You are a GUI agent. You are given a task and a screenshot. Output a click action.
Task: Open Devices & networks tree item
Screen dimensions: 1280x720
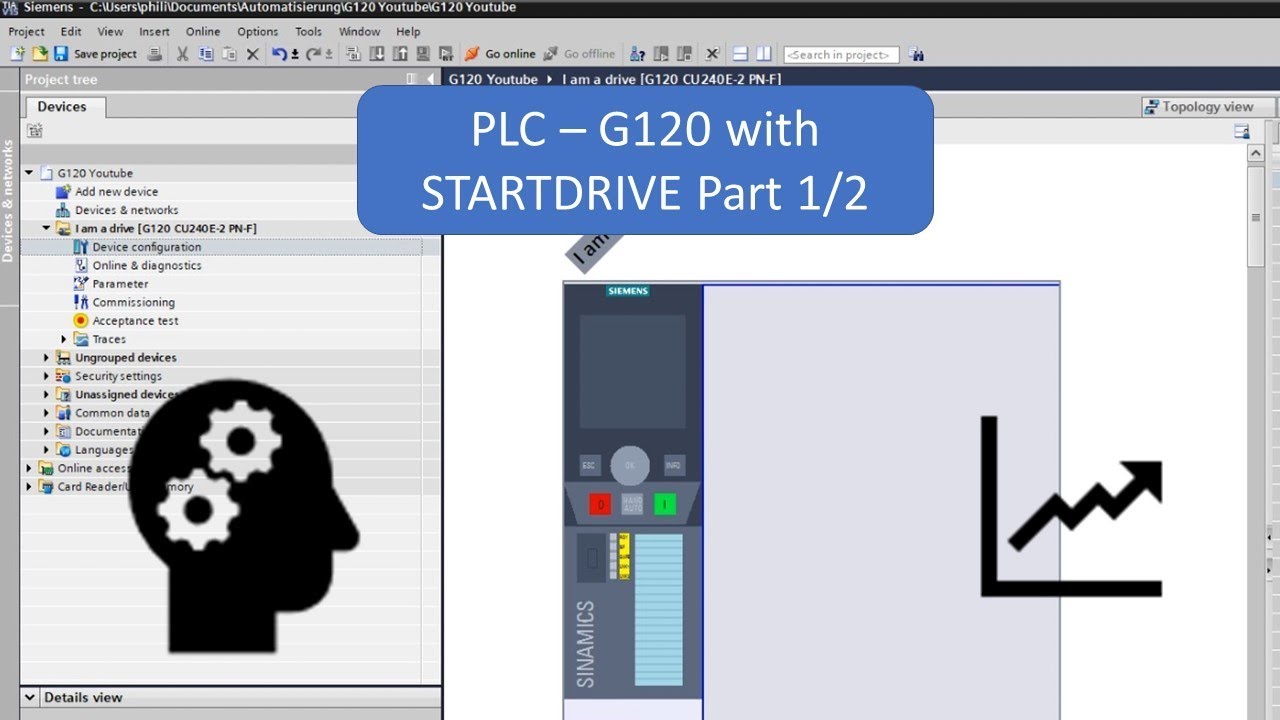point(117,210)
